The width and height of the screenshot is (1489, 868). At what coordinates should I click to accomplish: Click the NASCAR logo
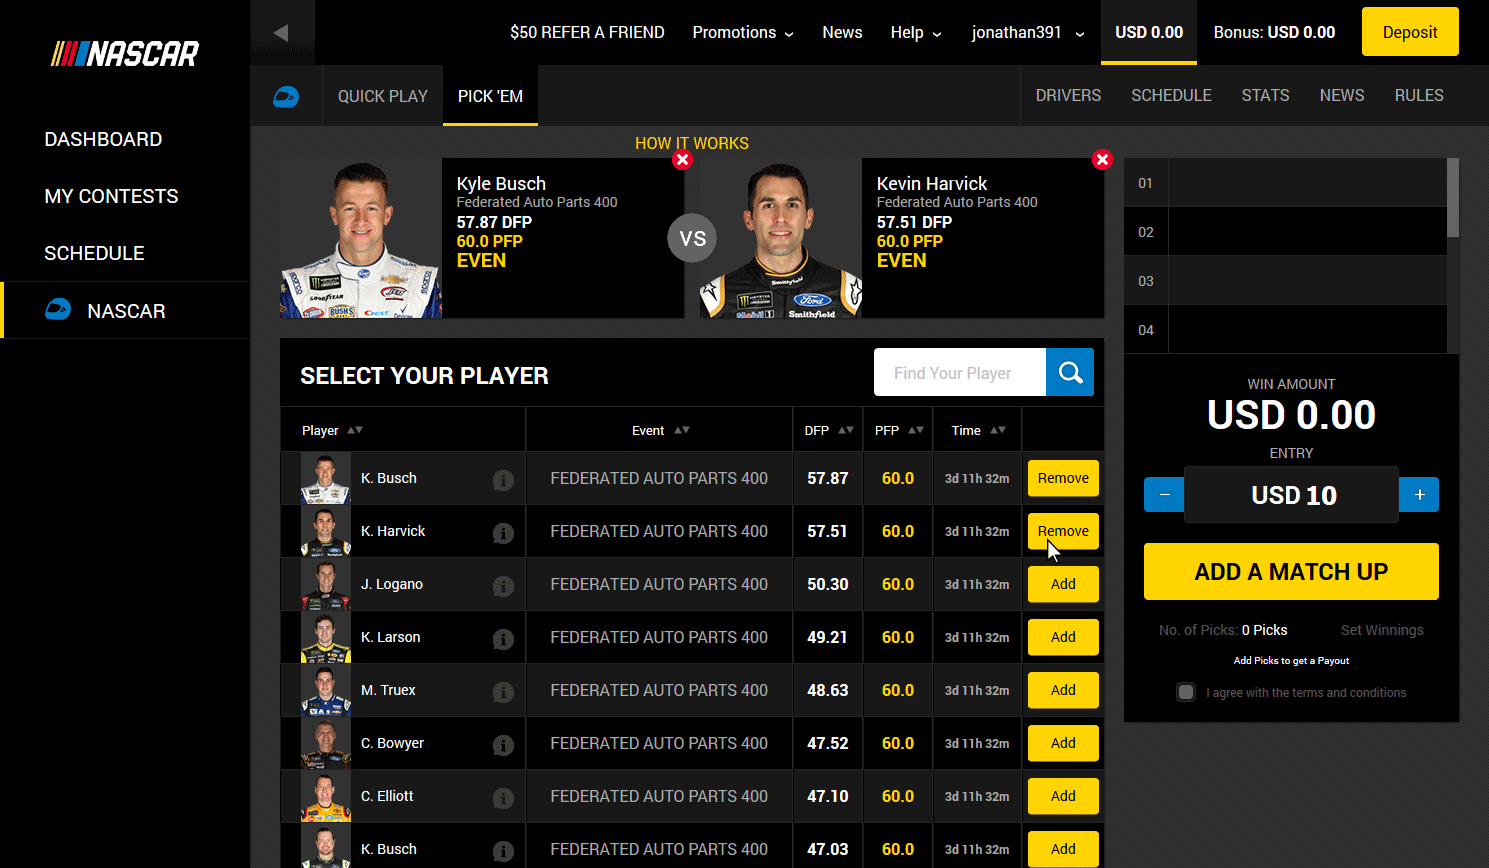click(125, 53)
